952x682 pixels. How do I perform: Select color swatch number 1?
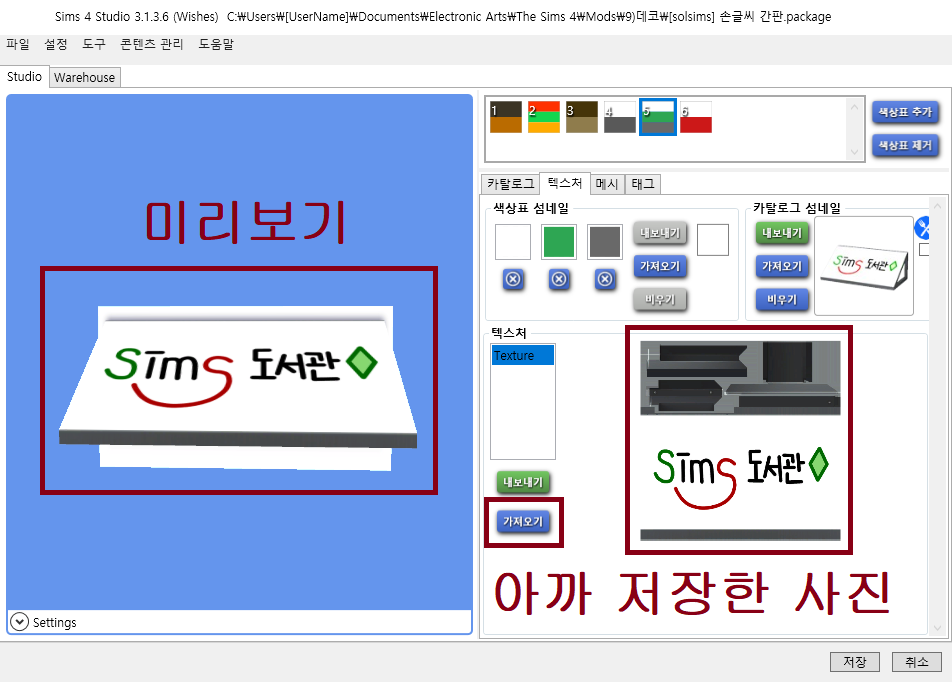(x=506, y=117)
